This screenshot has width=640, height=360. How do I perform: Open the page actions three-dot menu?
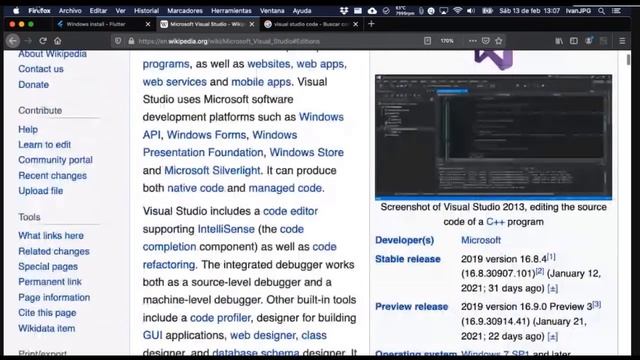(x=473, y=41)
